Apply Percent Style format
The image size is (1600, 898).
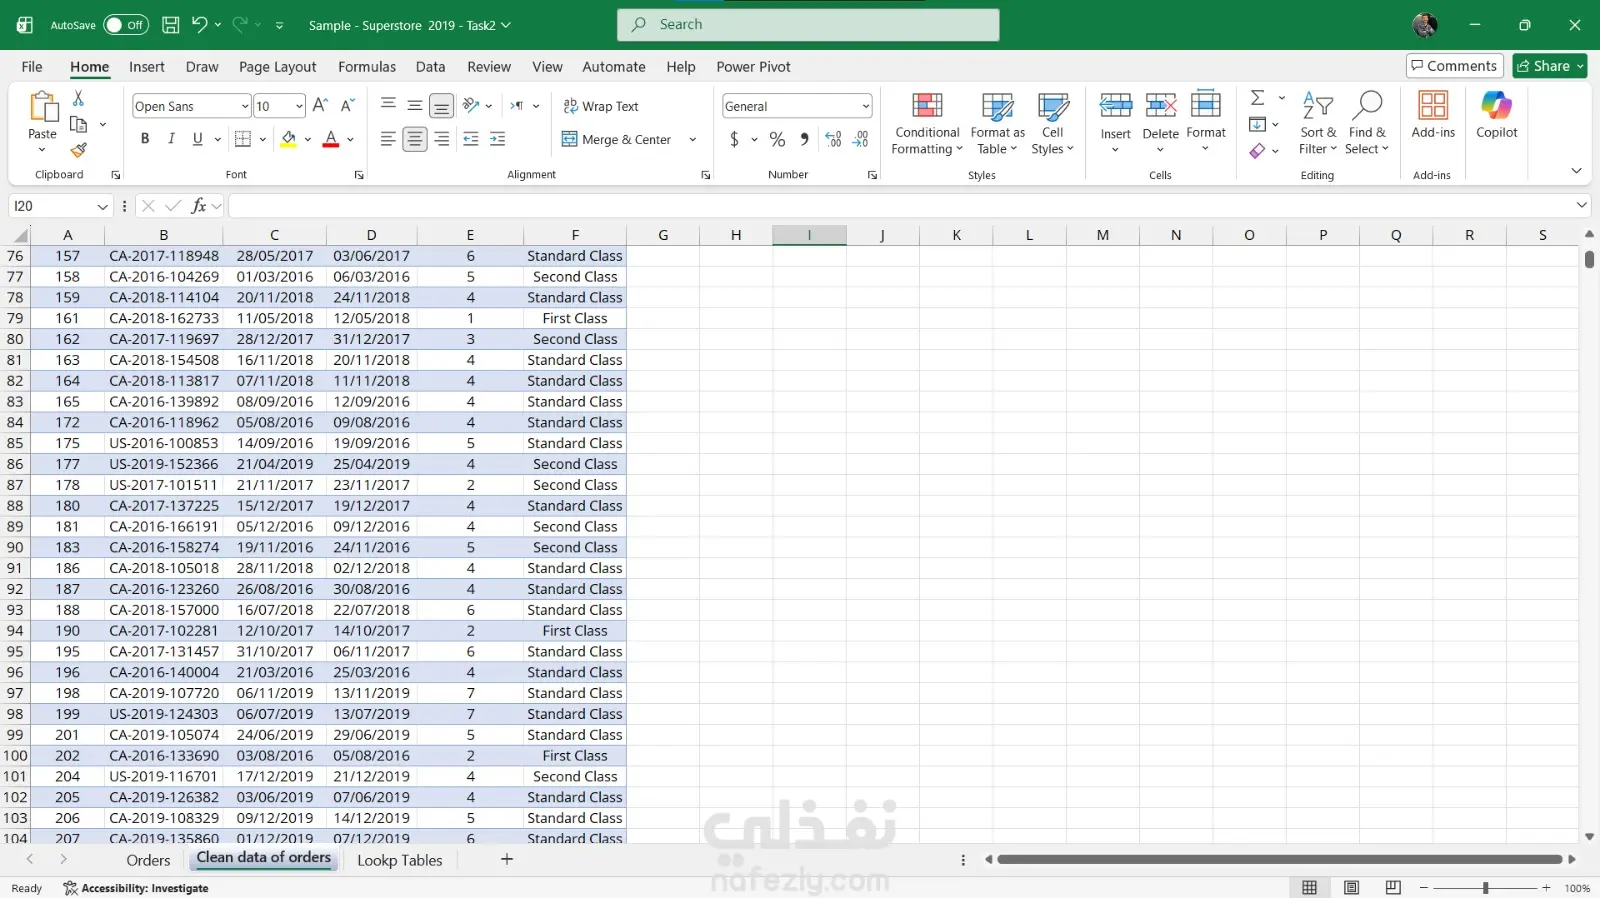click(777, 139)
